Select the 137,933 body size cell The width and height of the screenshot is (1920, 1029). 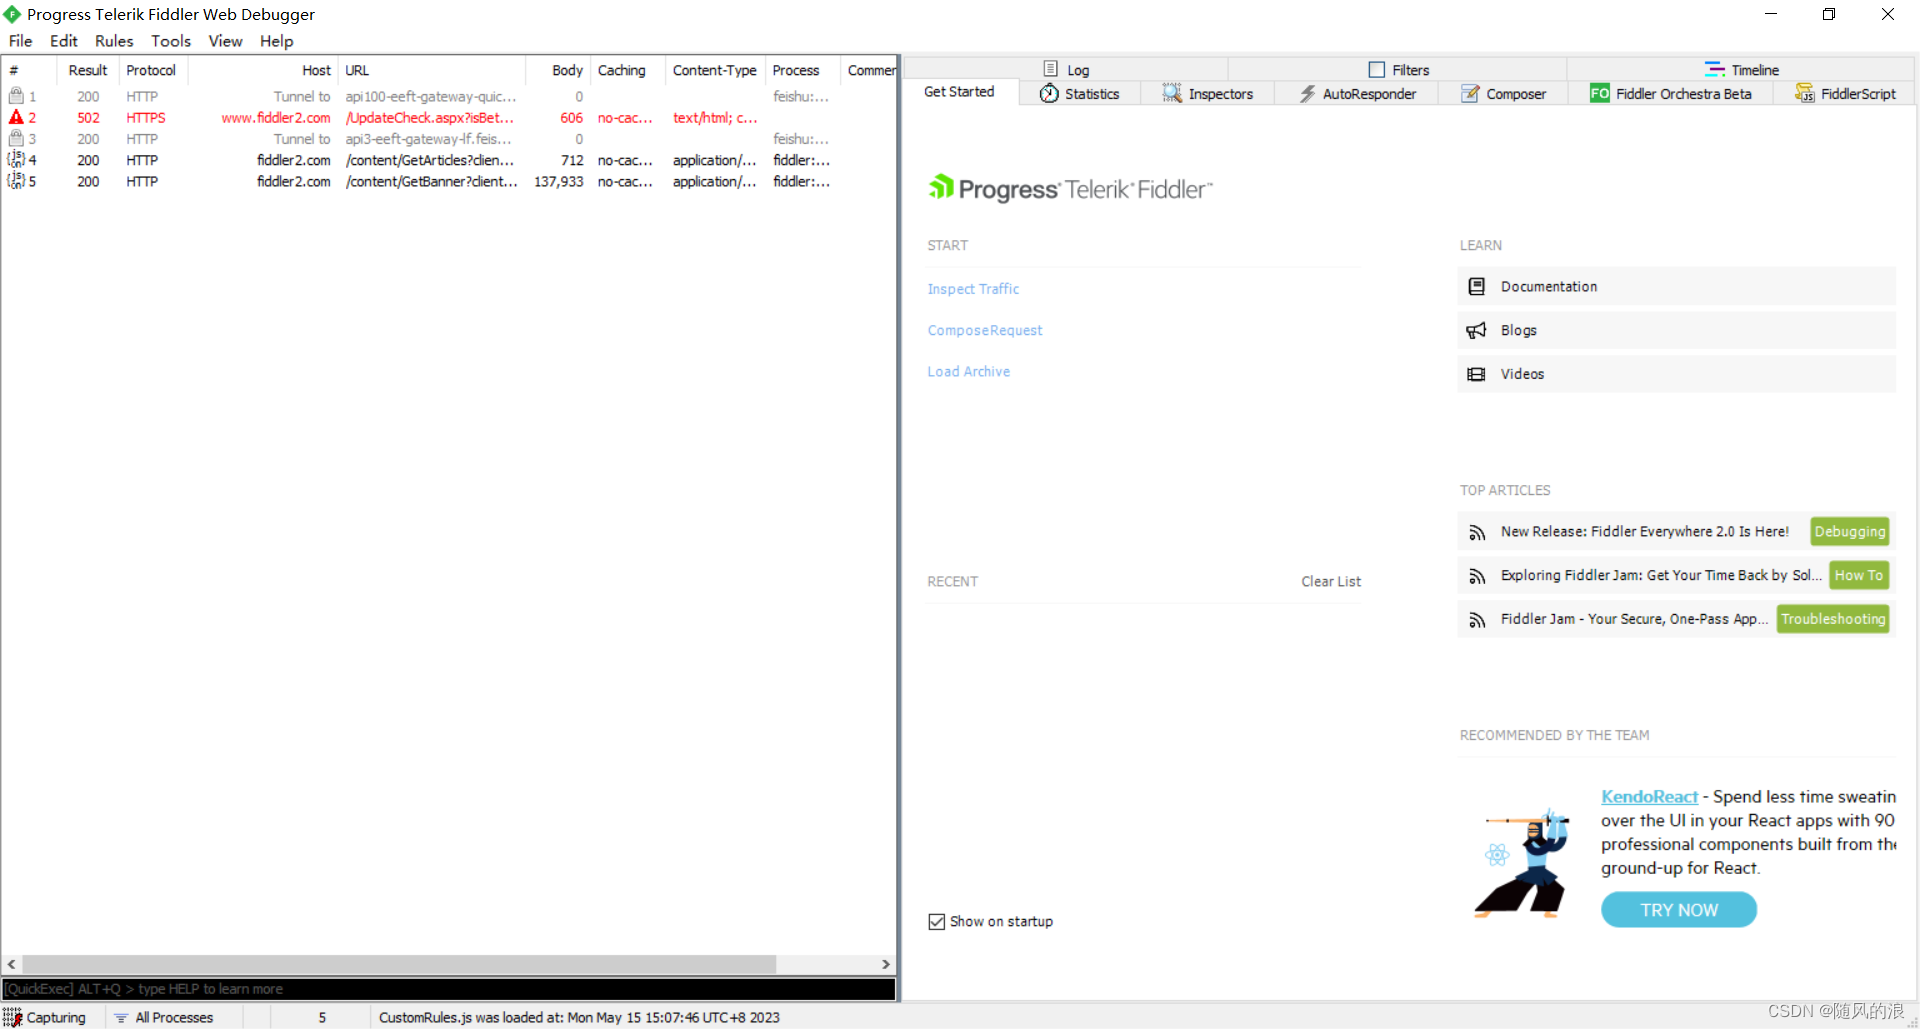pyautogui.click(x=558, y=181)
